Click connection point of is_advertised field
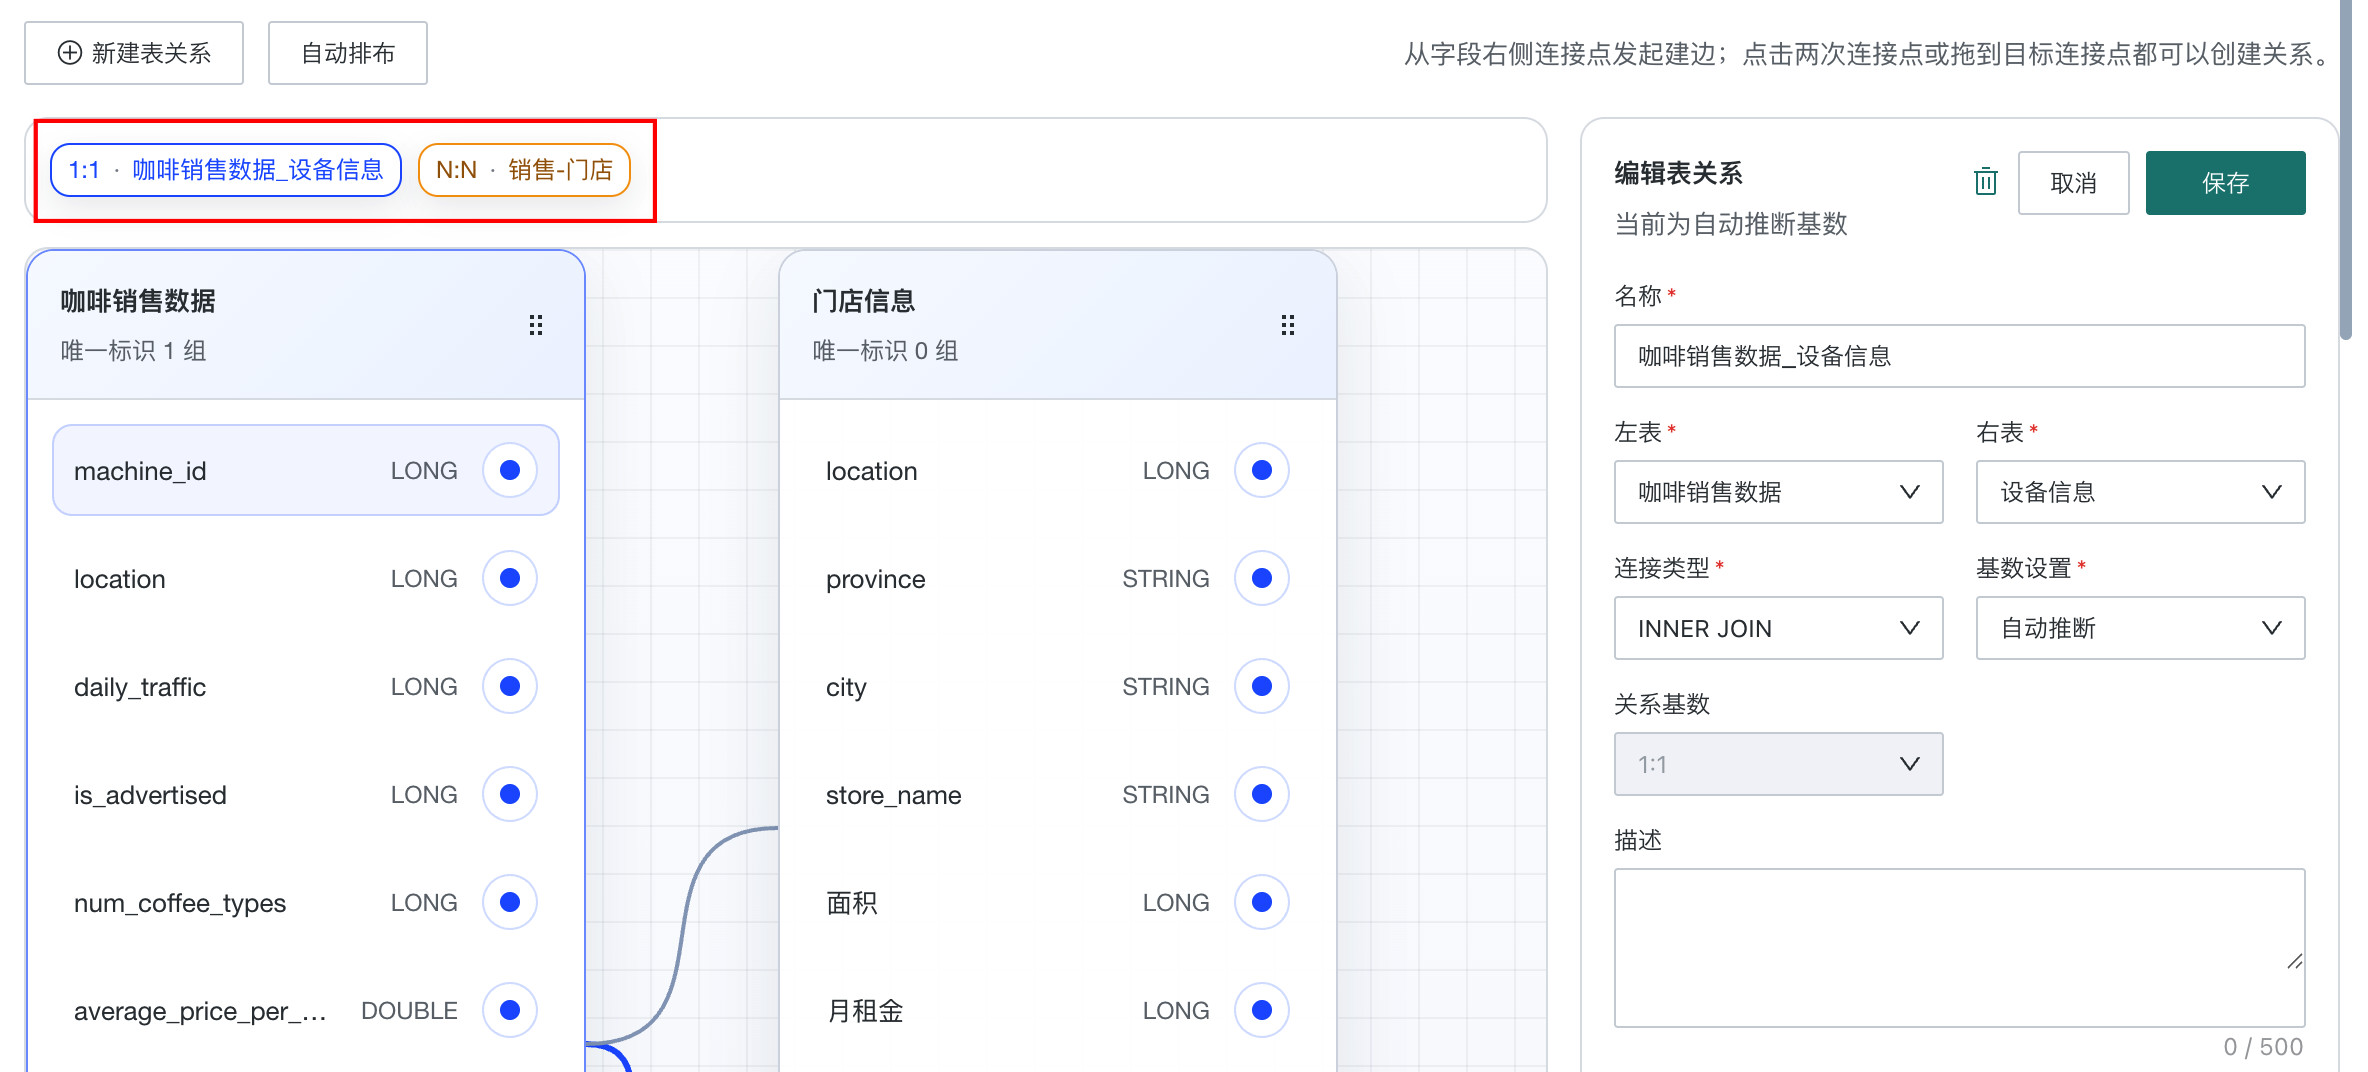This screenshot has width=2368, height=1072. (510, 794)
